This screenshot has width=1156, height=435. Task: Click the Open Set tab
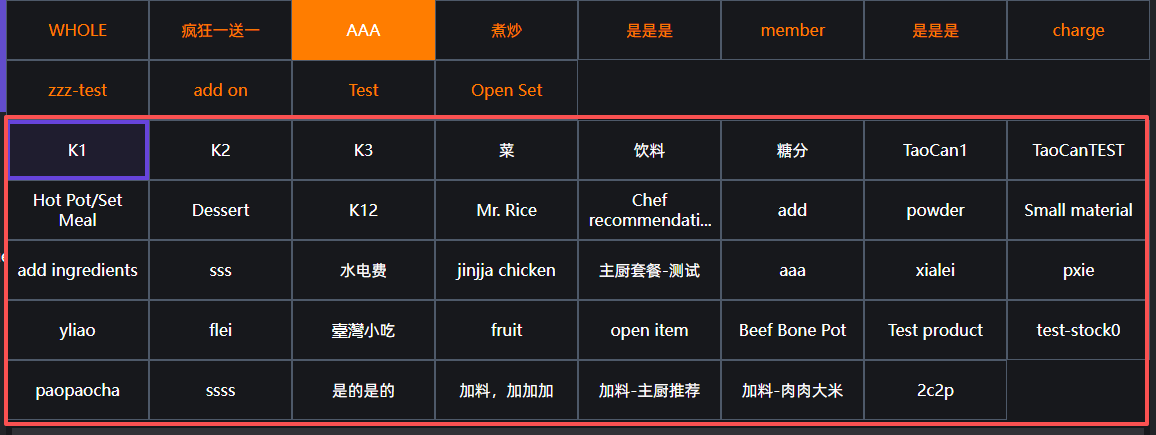(x=506, y=90)
